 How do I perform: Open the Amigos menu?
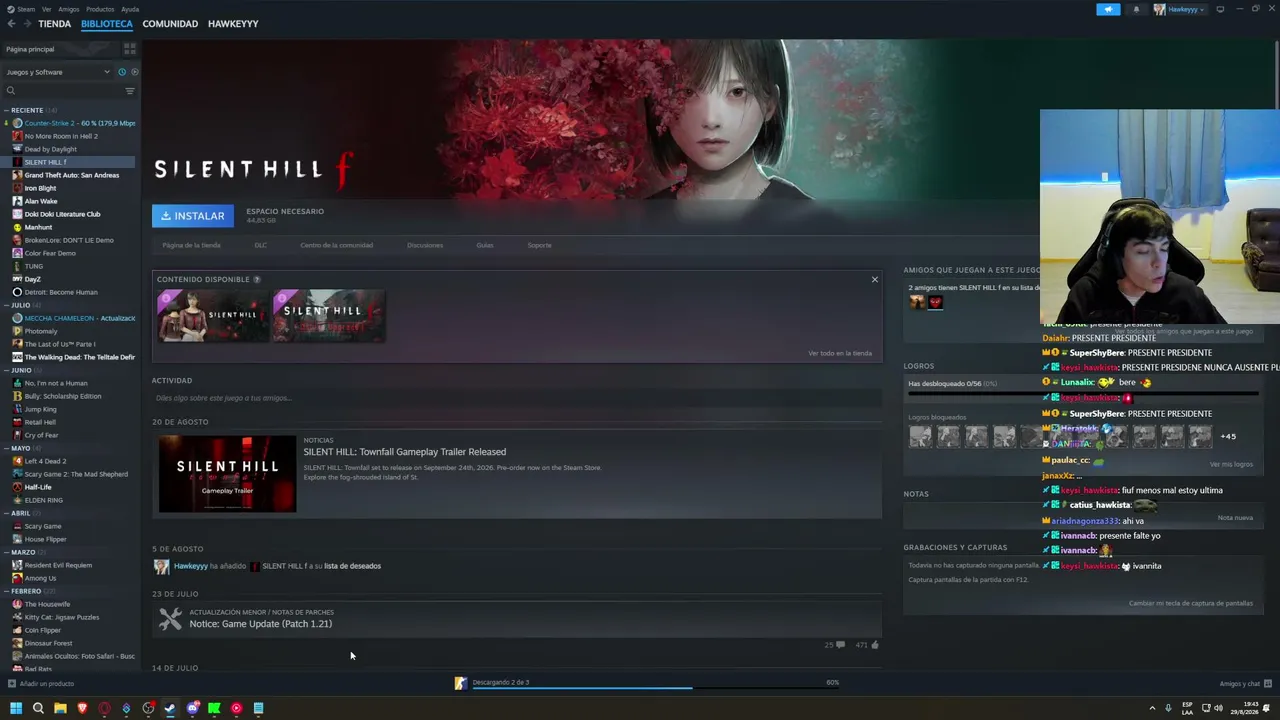[x=69, y=9]
